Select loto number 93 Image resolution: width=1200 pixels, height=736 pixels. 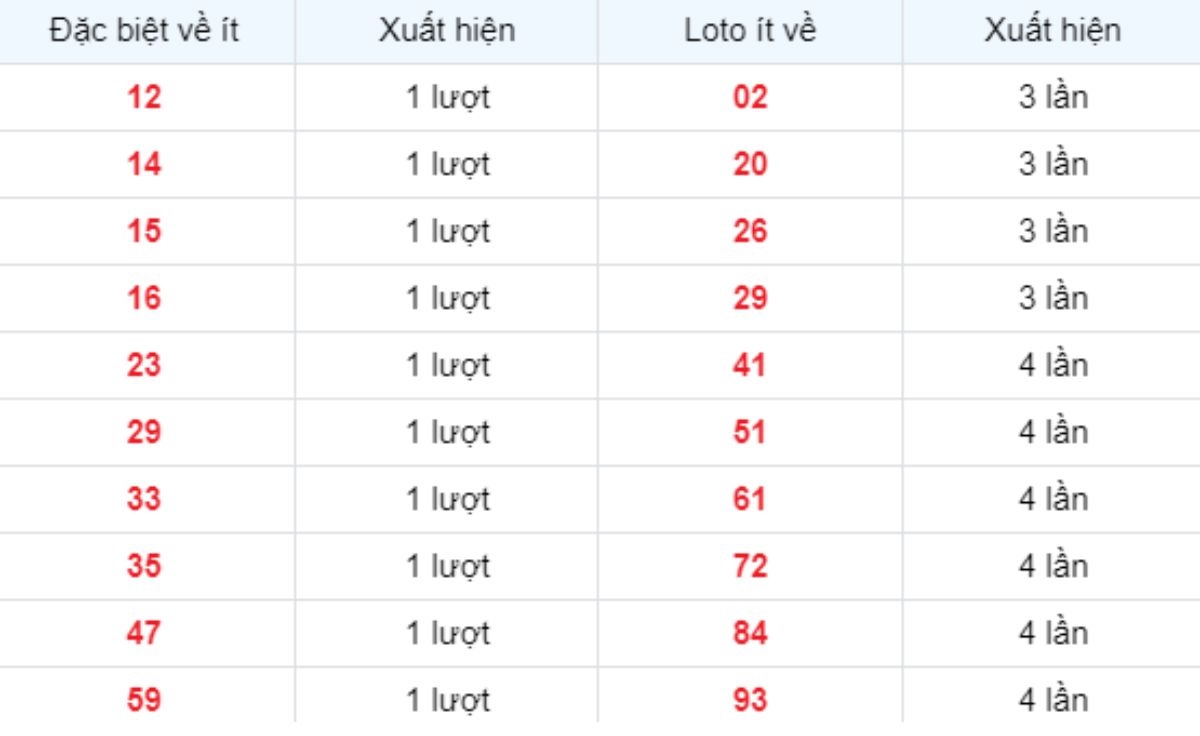[x=750, y=701]
